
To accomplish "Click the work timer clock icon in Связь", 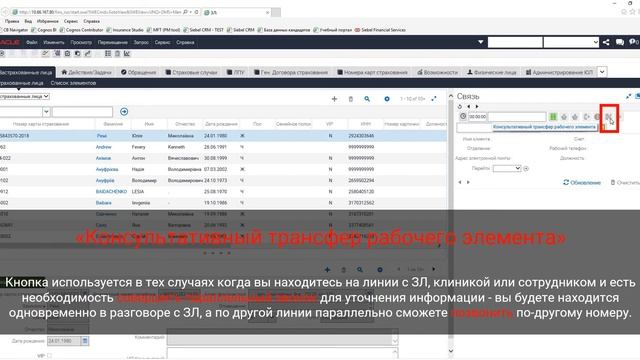I will [463, 116].
